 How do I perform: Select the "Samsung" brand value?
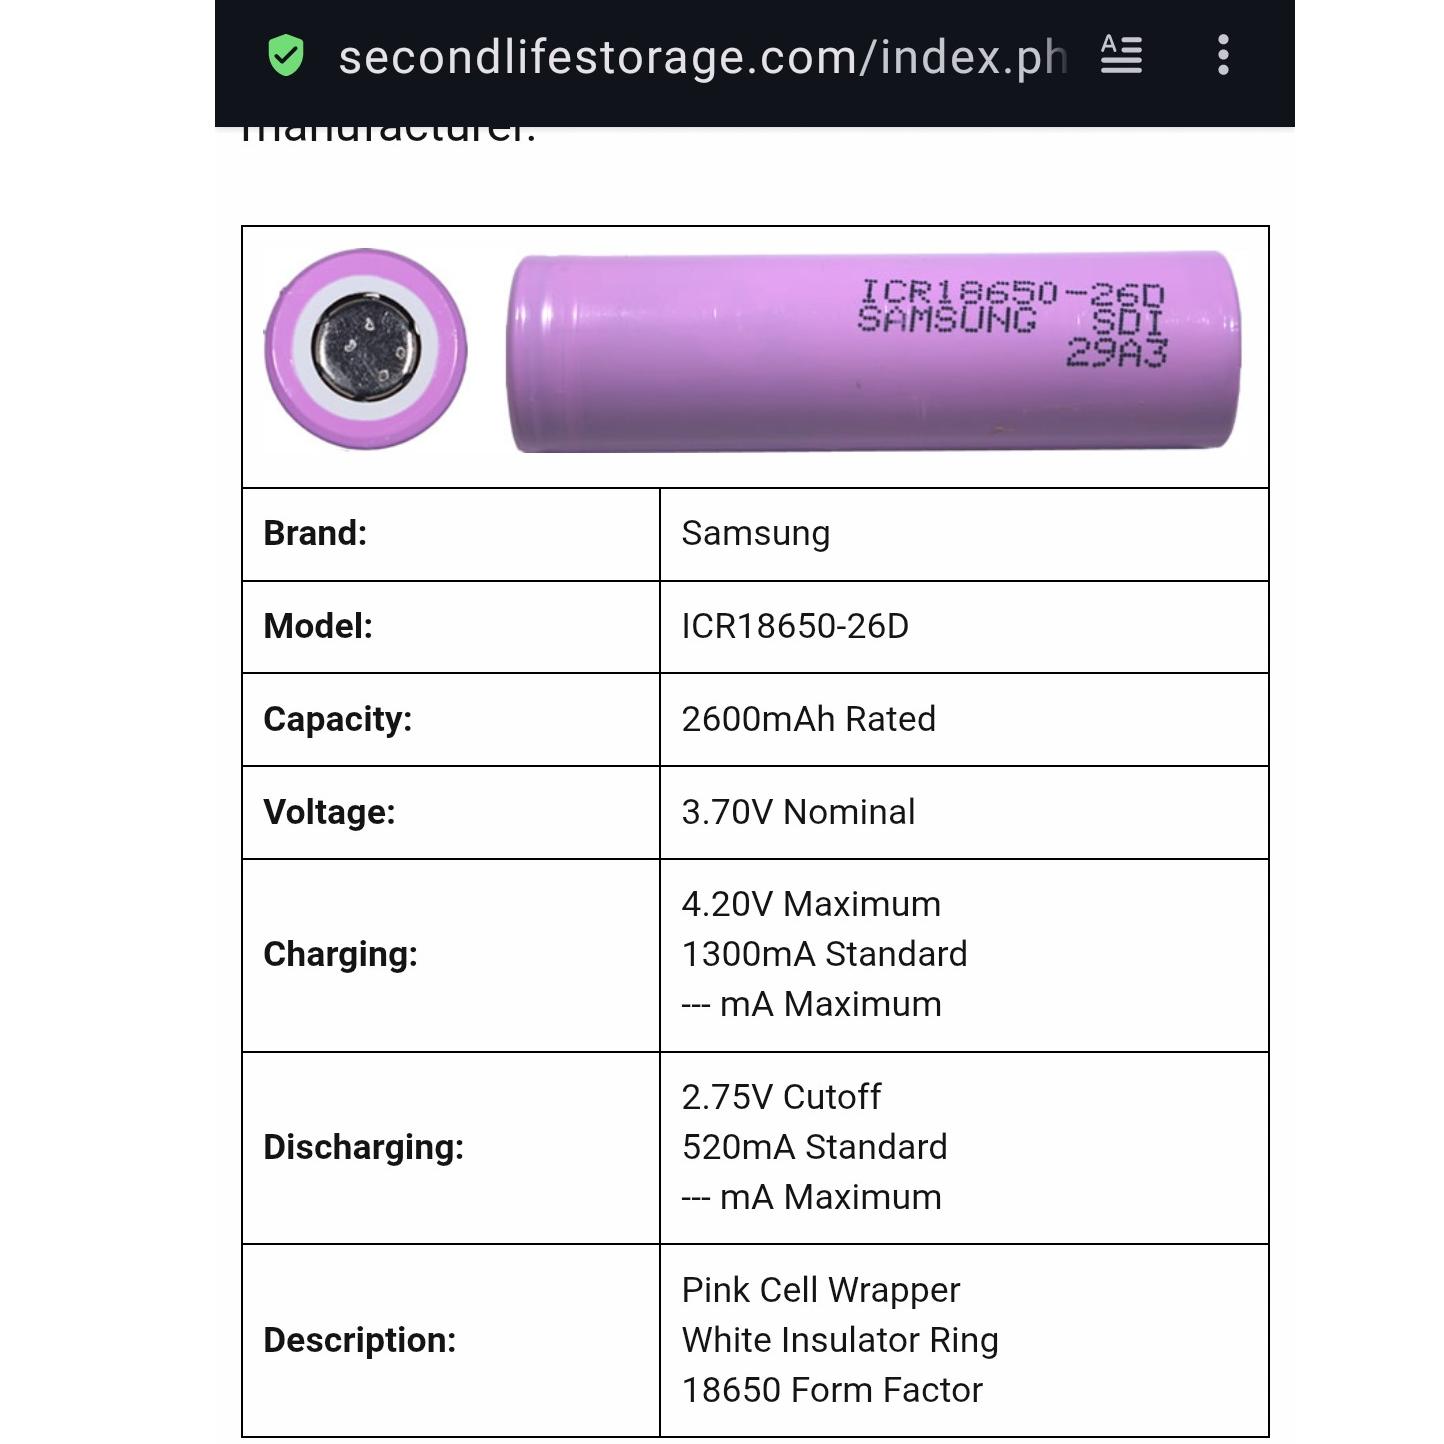coord(755,534)
